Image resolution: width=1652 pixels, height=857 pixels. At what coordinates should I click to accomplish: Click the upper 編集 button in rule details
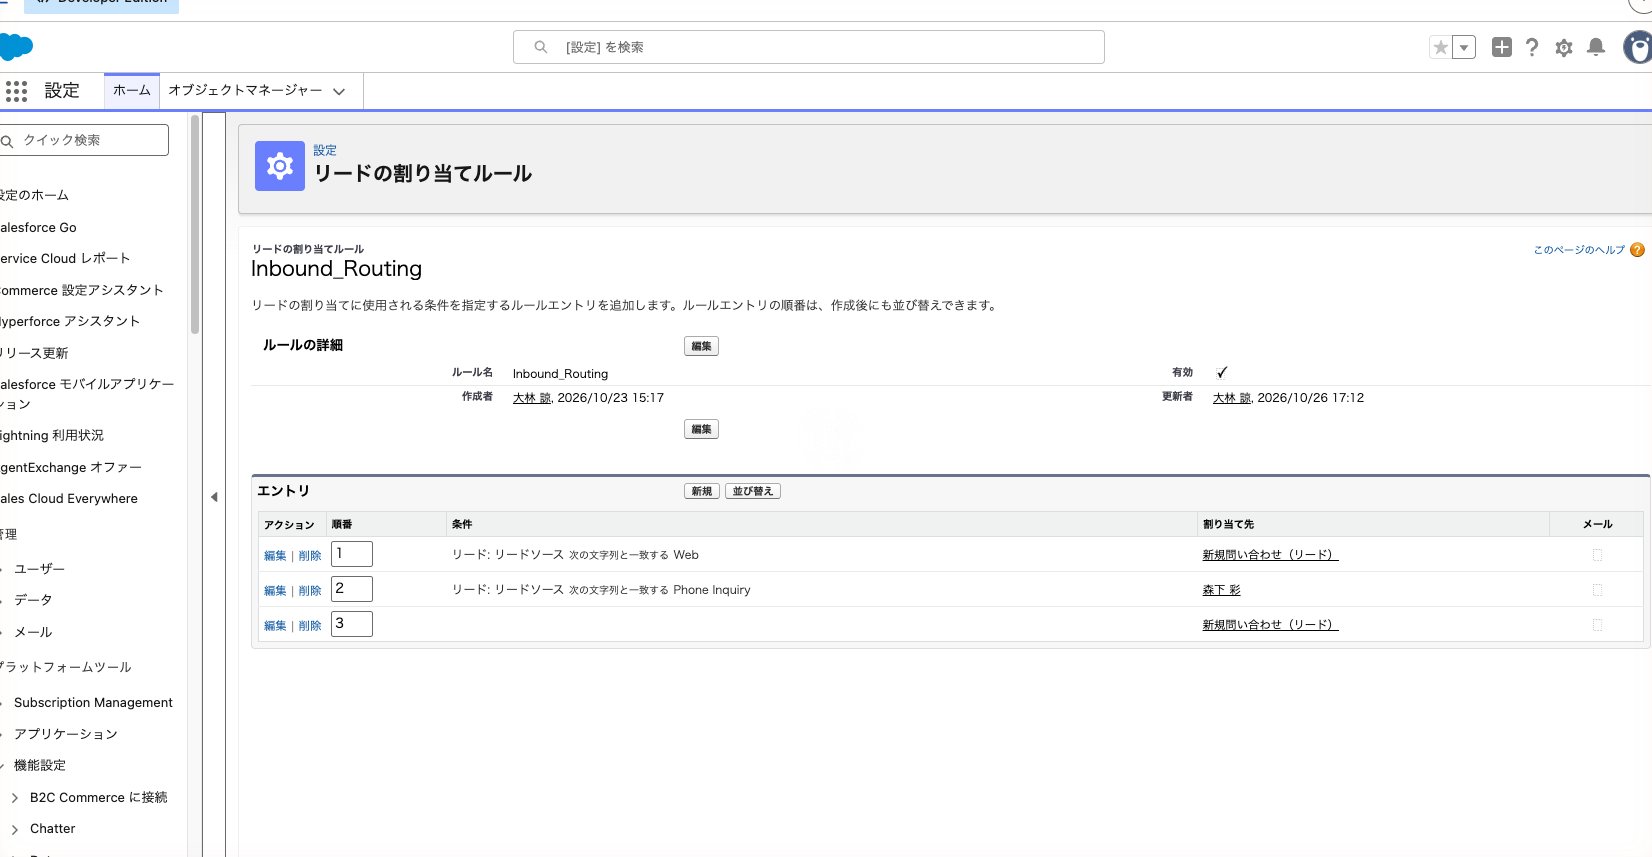click(701, 346)
